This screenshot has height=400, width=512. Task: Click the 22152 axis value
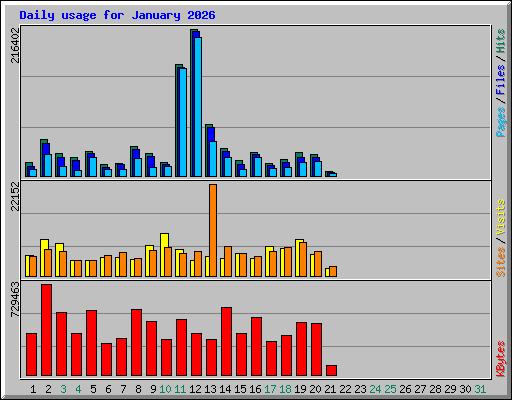click(15, 197)
